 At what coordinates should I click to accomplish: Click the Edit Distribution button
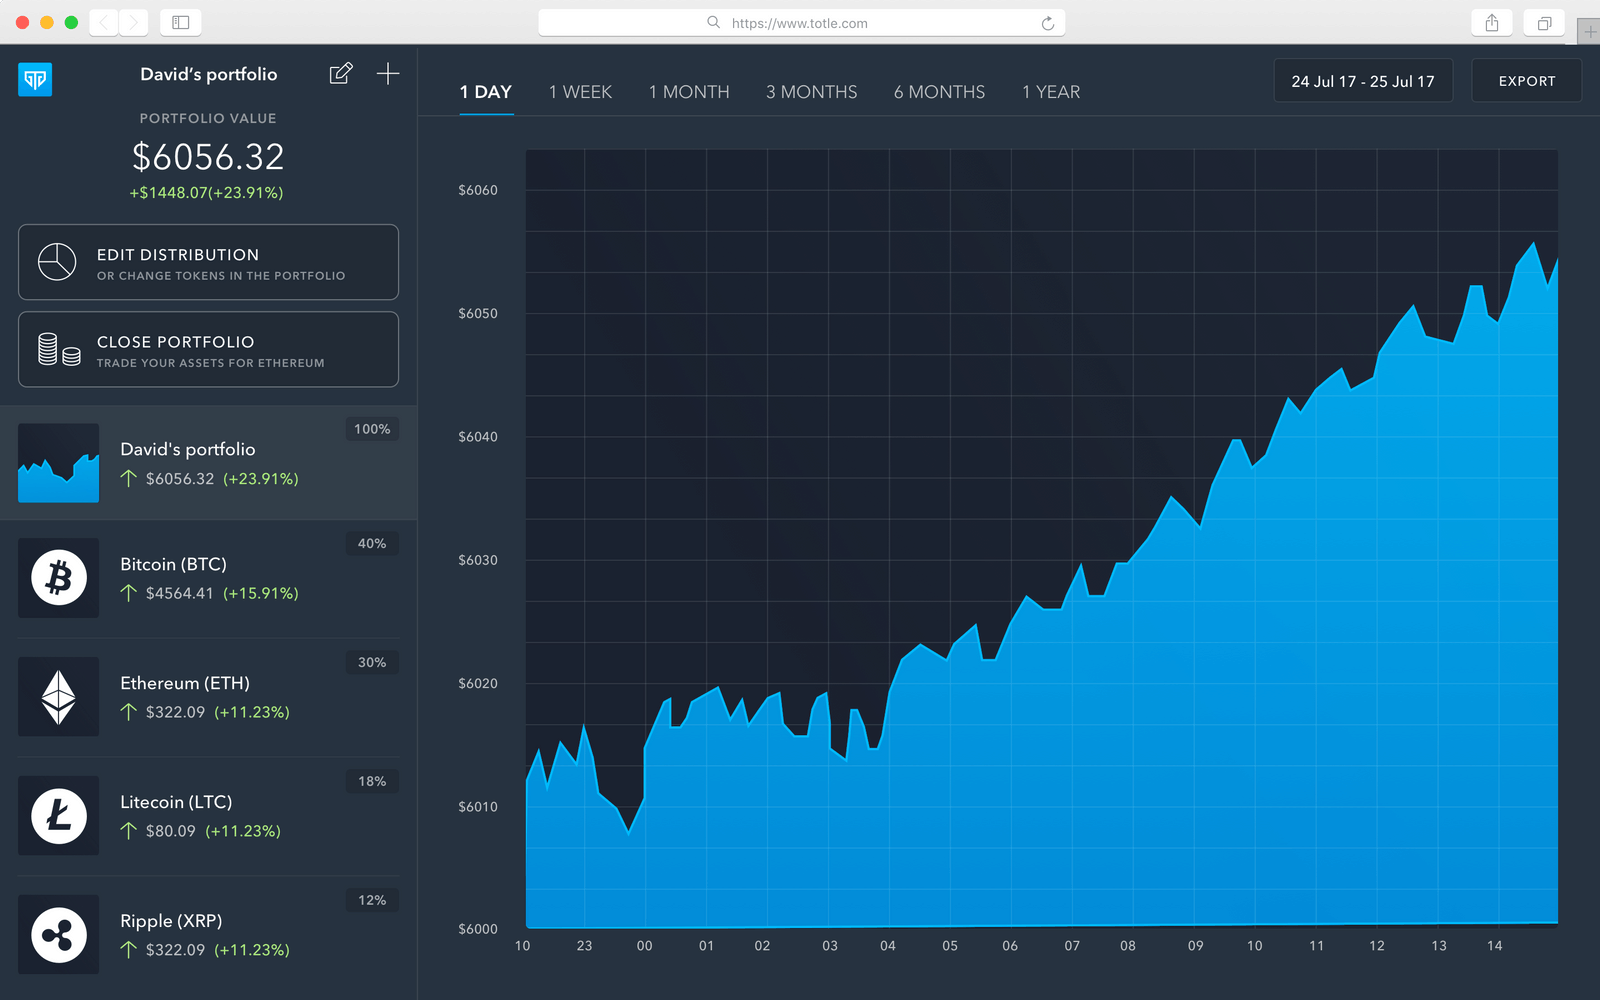(x=208, y=262)
